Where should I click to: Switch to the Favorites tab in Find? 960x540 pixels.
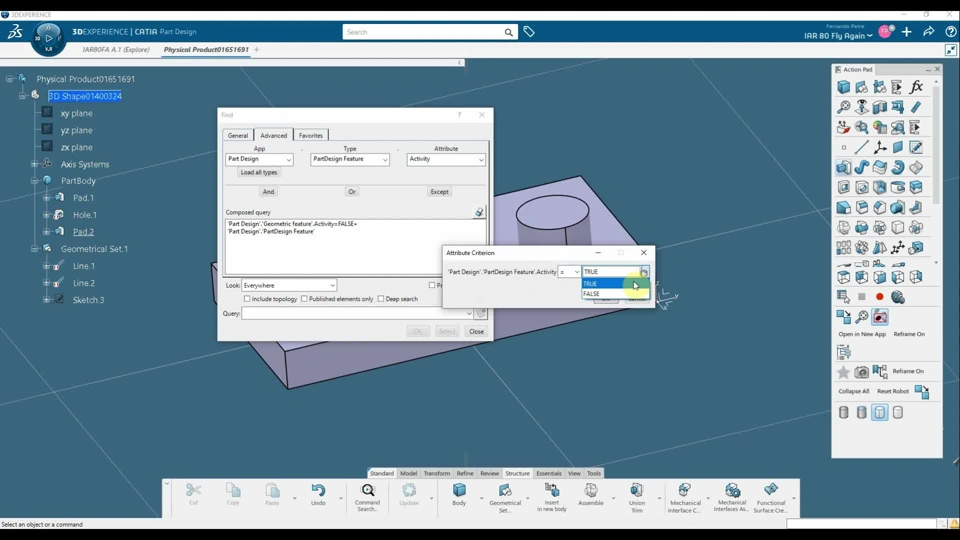(310, 135)
